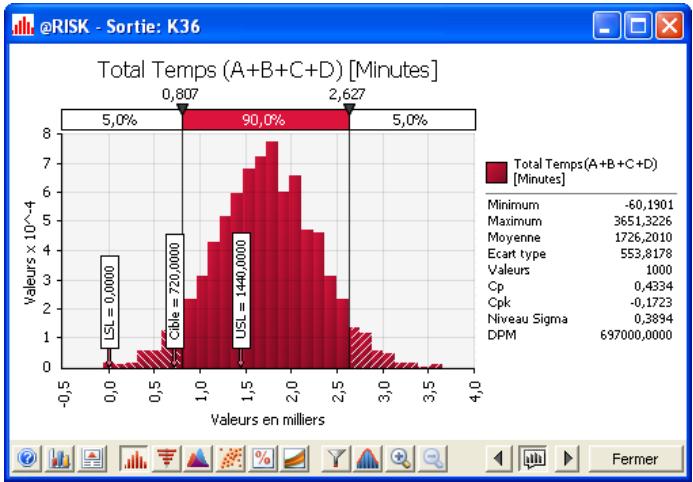Maximize the @RISK Sortie K36 window
Screen dimensions: 693x482
(x=638, y=26)
